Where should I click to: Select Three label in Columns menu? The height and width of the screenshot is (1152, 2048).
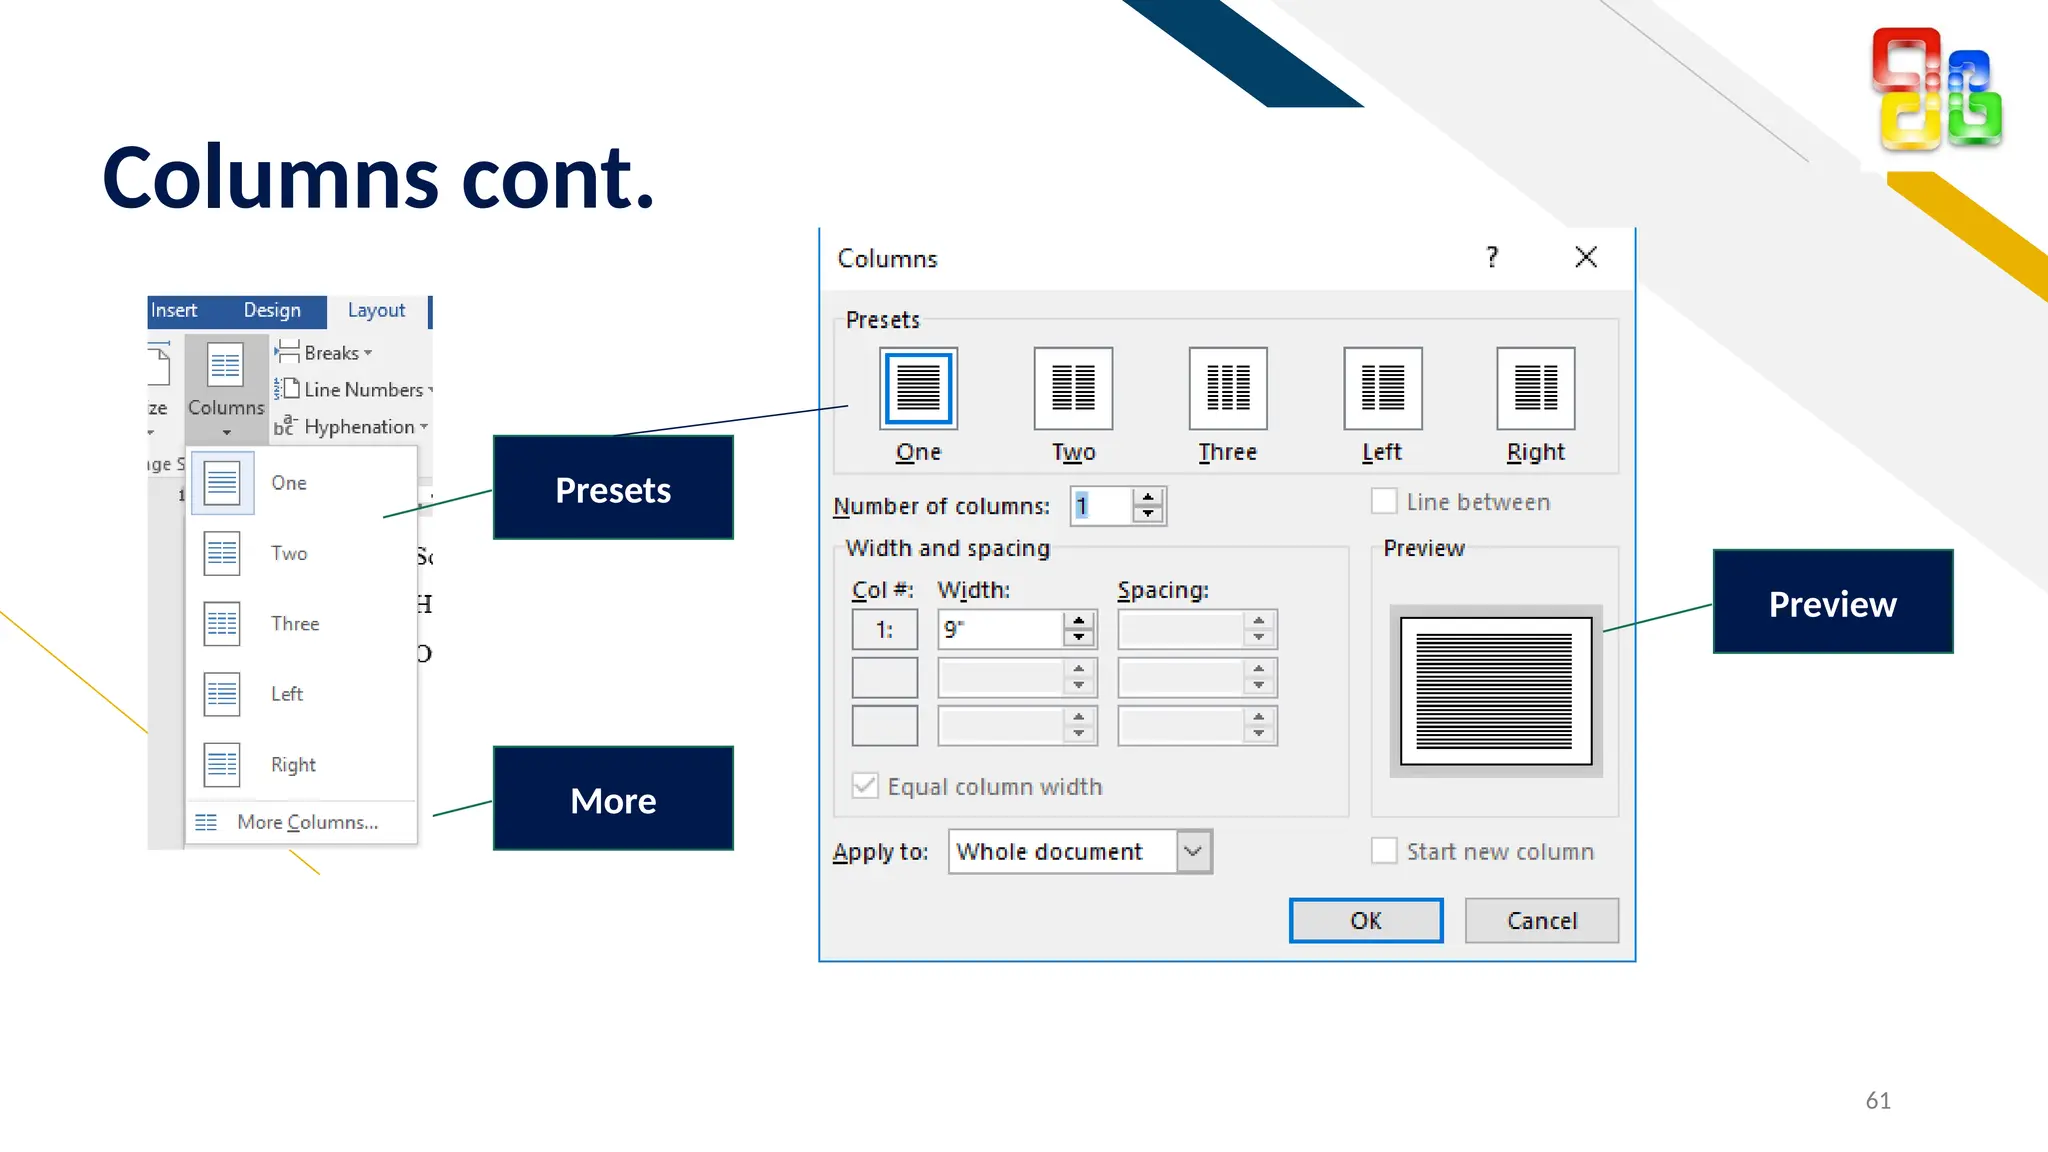click(x=295, y=623)
